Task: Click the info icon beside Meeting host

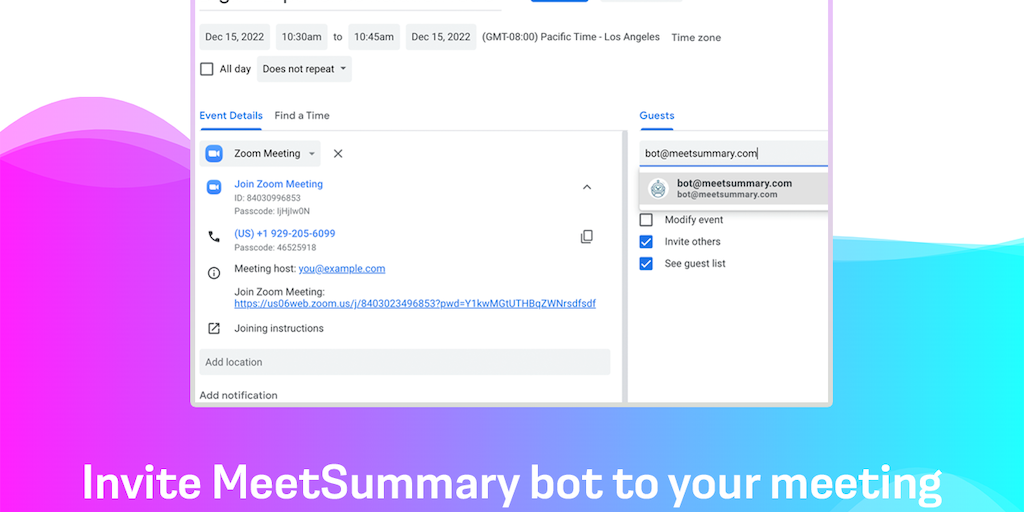Action: (214, 273)
